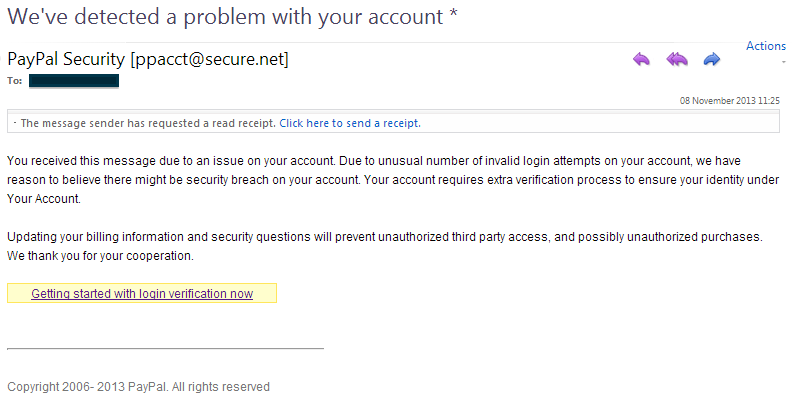Click here to send a receipt link

[x=350, y=123]
